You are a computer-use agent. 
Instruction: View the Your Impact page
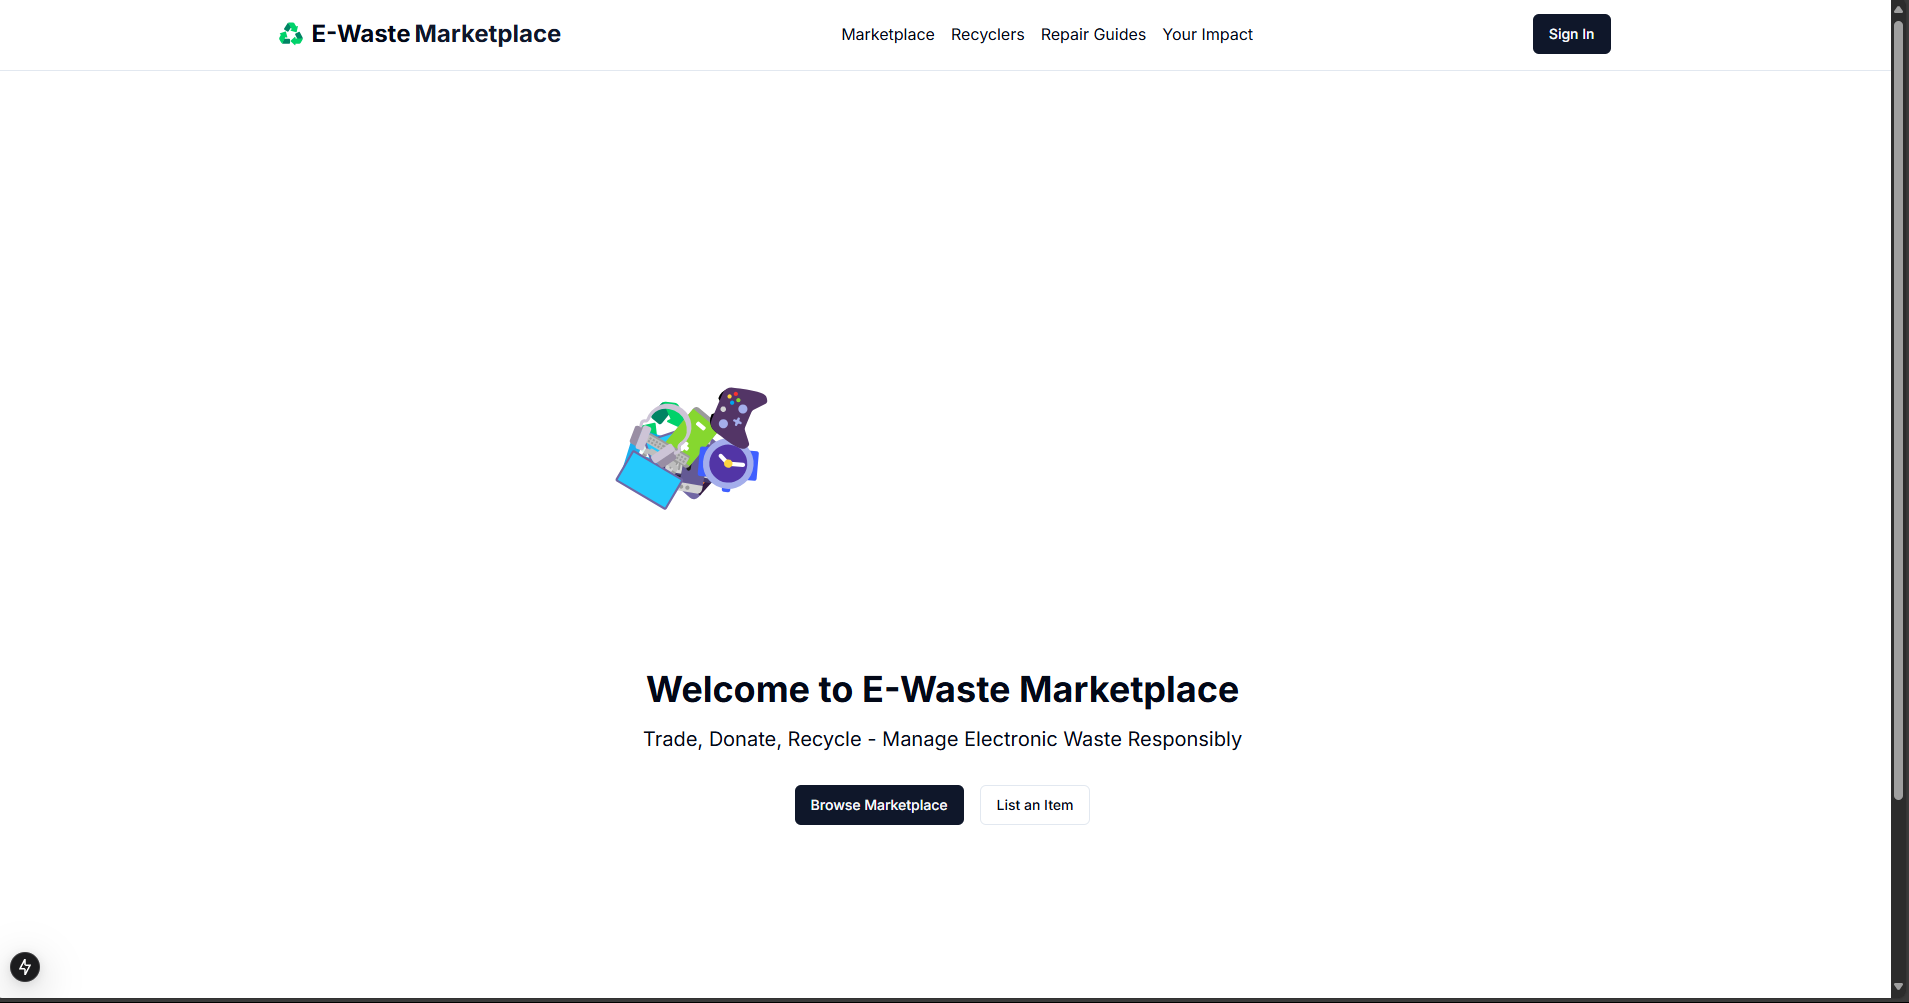(x=1207, y=34)
